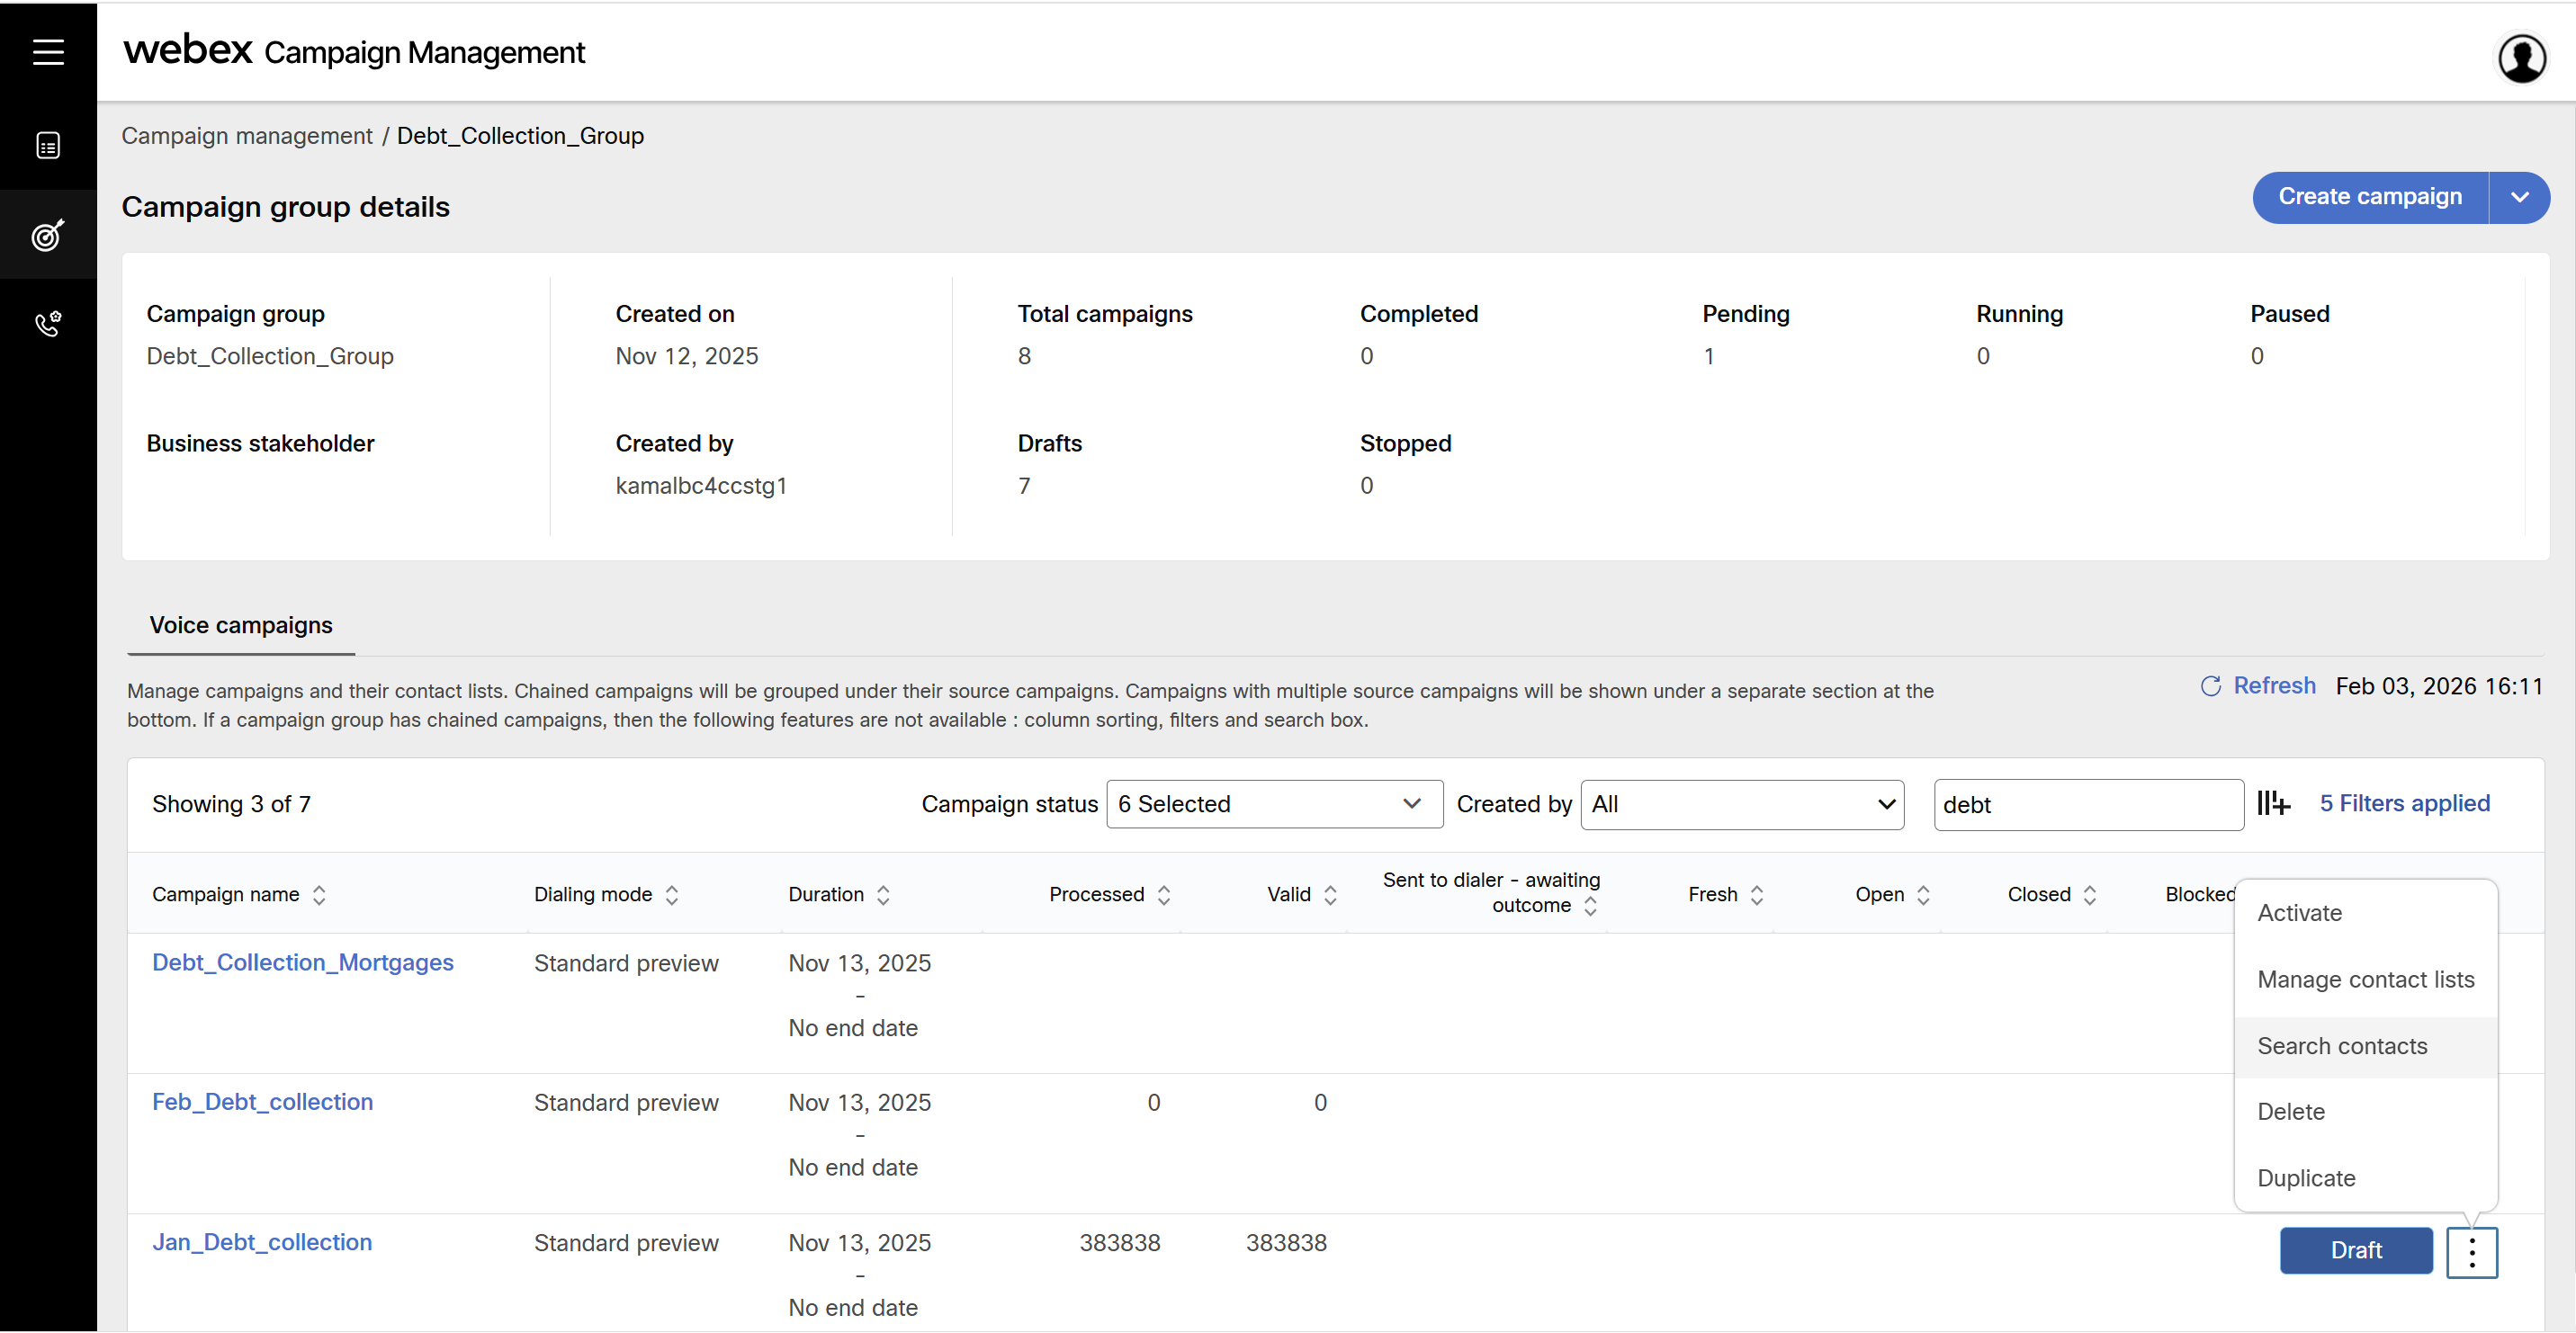
Task: Select Search contacts menu option
Action: pyautogui.click(x=2342, y=1046)
